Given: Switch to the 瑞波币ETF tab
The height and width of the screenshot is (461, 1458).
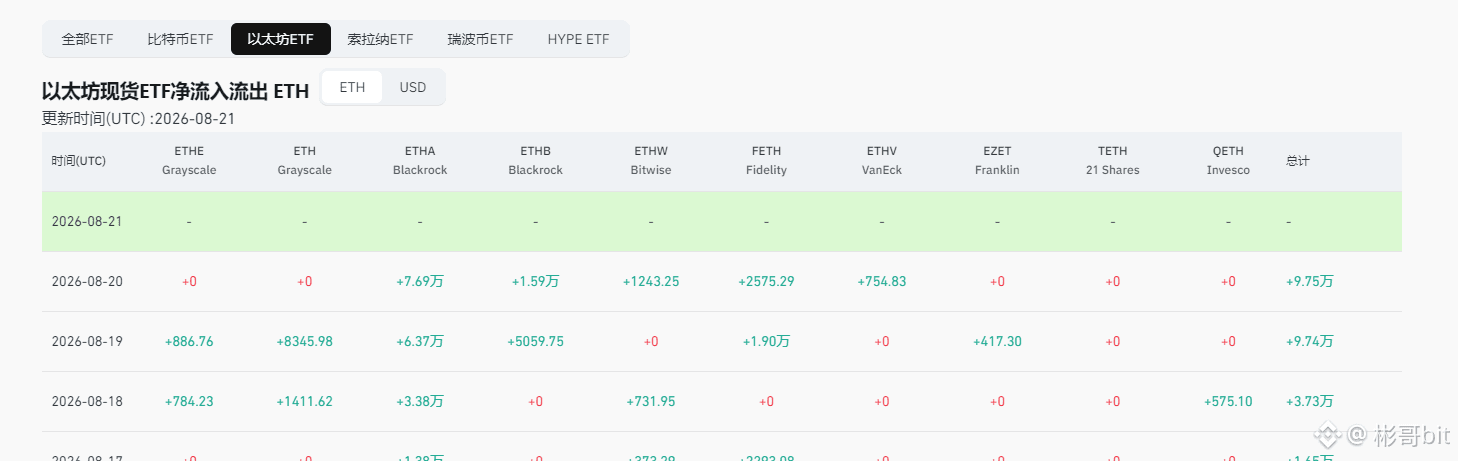Looking at the screenshot, I should [x=480, y=39].
